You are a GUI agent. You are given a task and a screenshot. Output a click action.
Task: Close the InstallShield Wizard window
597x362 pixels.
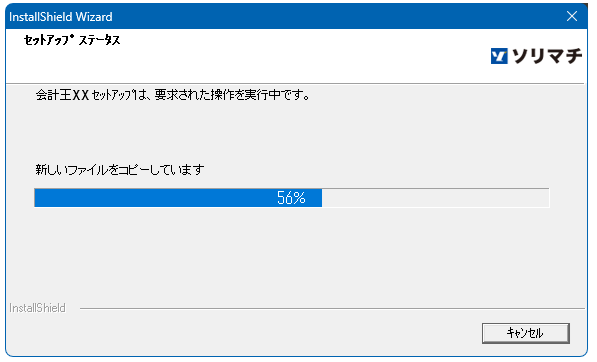571,16
